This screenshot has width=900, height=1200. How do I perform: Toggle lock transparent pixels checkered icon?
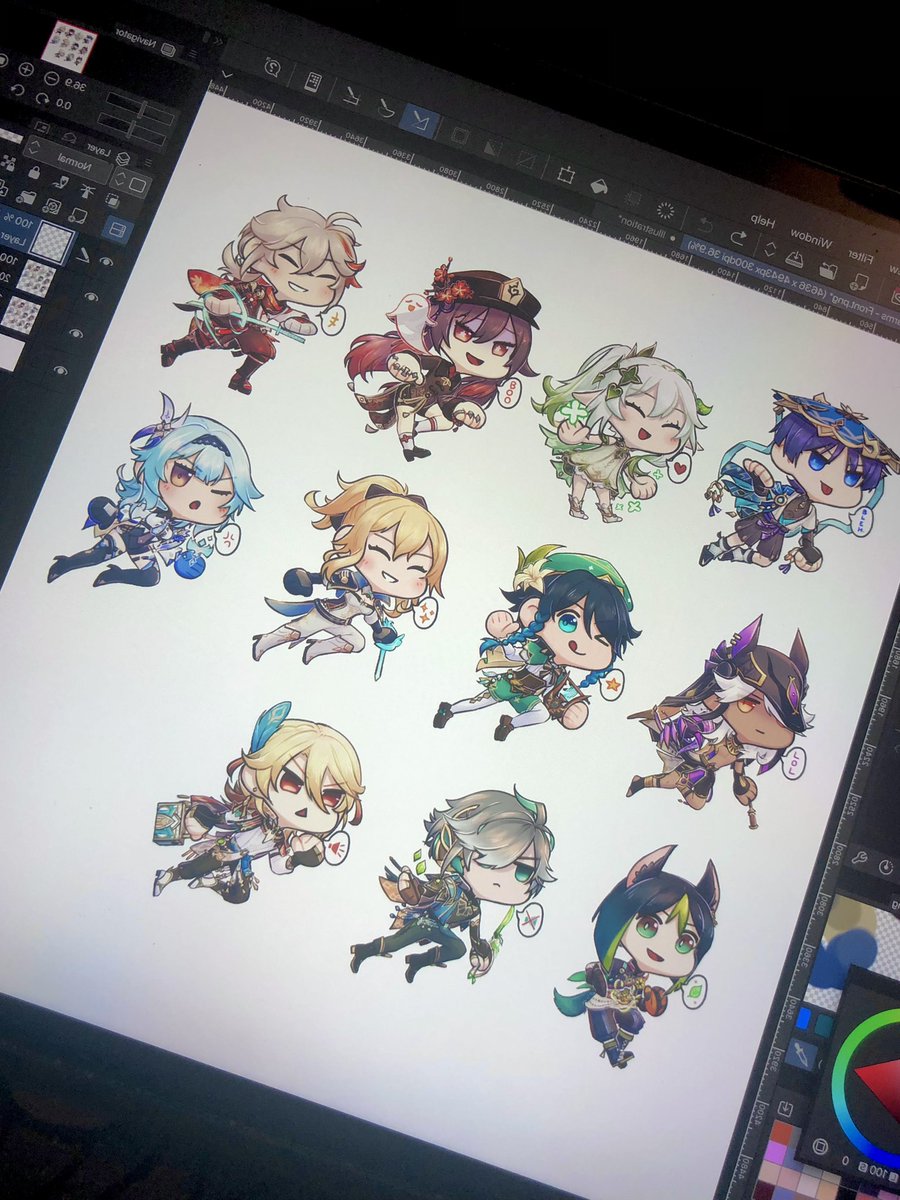point(9,163)
